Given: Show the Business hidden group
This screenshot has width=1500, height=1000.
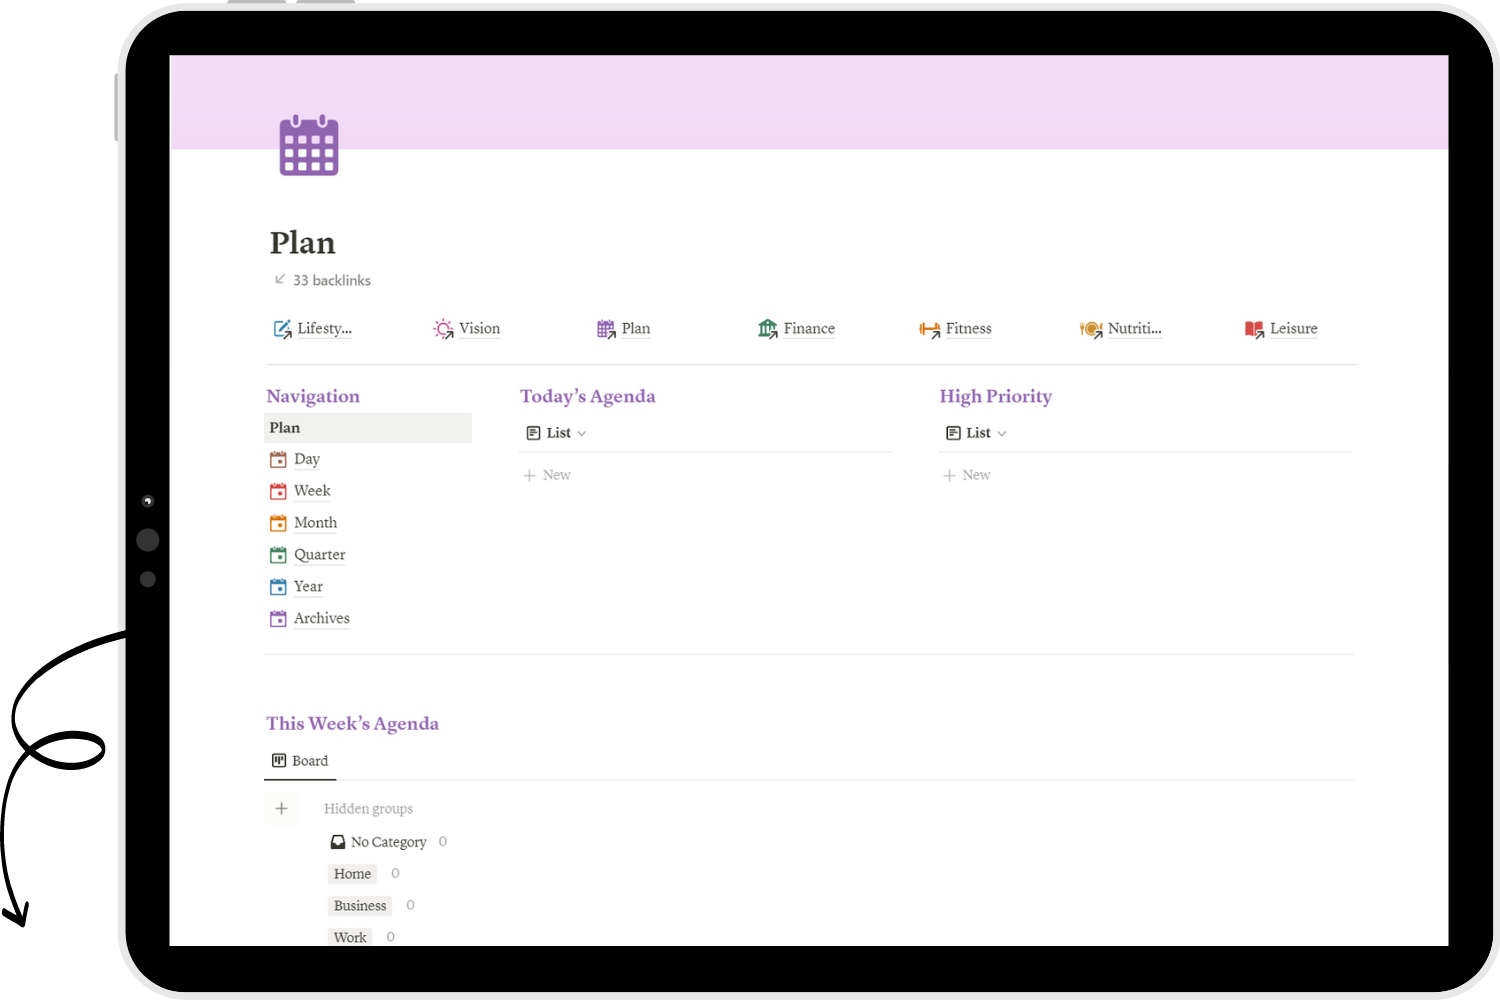Looking at the screenshot, I should point(360,906).
